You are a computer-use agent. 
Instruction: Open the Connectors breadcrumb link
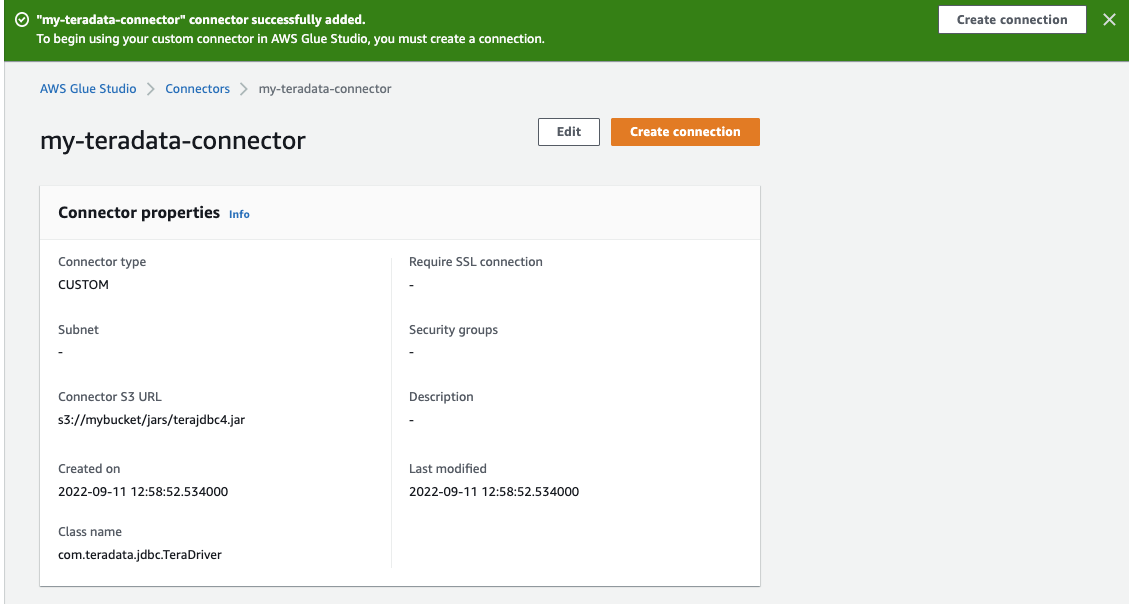point(197,89)
